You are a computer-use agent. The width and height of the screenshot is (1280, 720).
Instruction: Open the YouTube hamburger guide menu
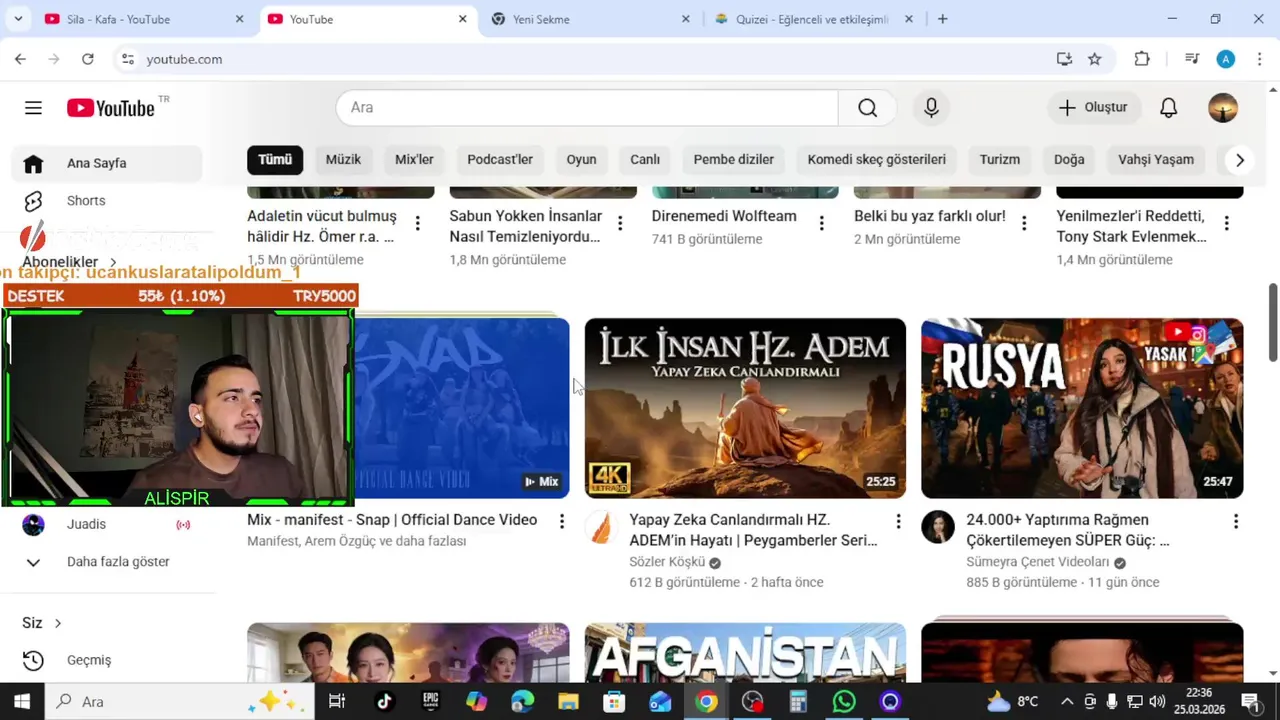pos(33,108)
